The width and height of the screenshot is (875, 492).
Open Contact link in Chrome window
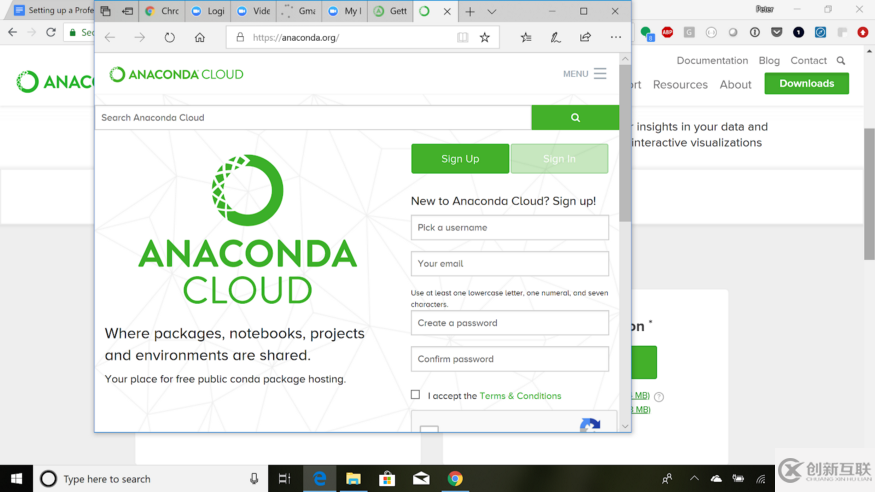[808, 60]
